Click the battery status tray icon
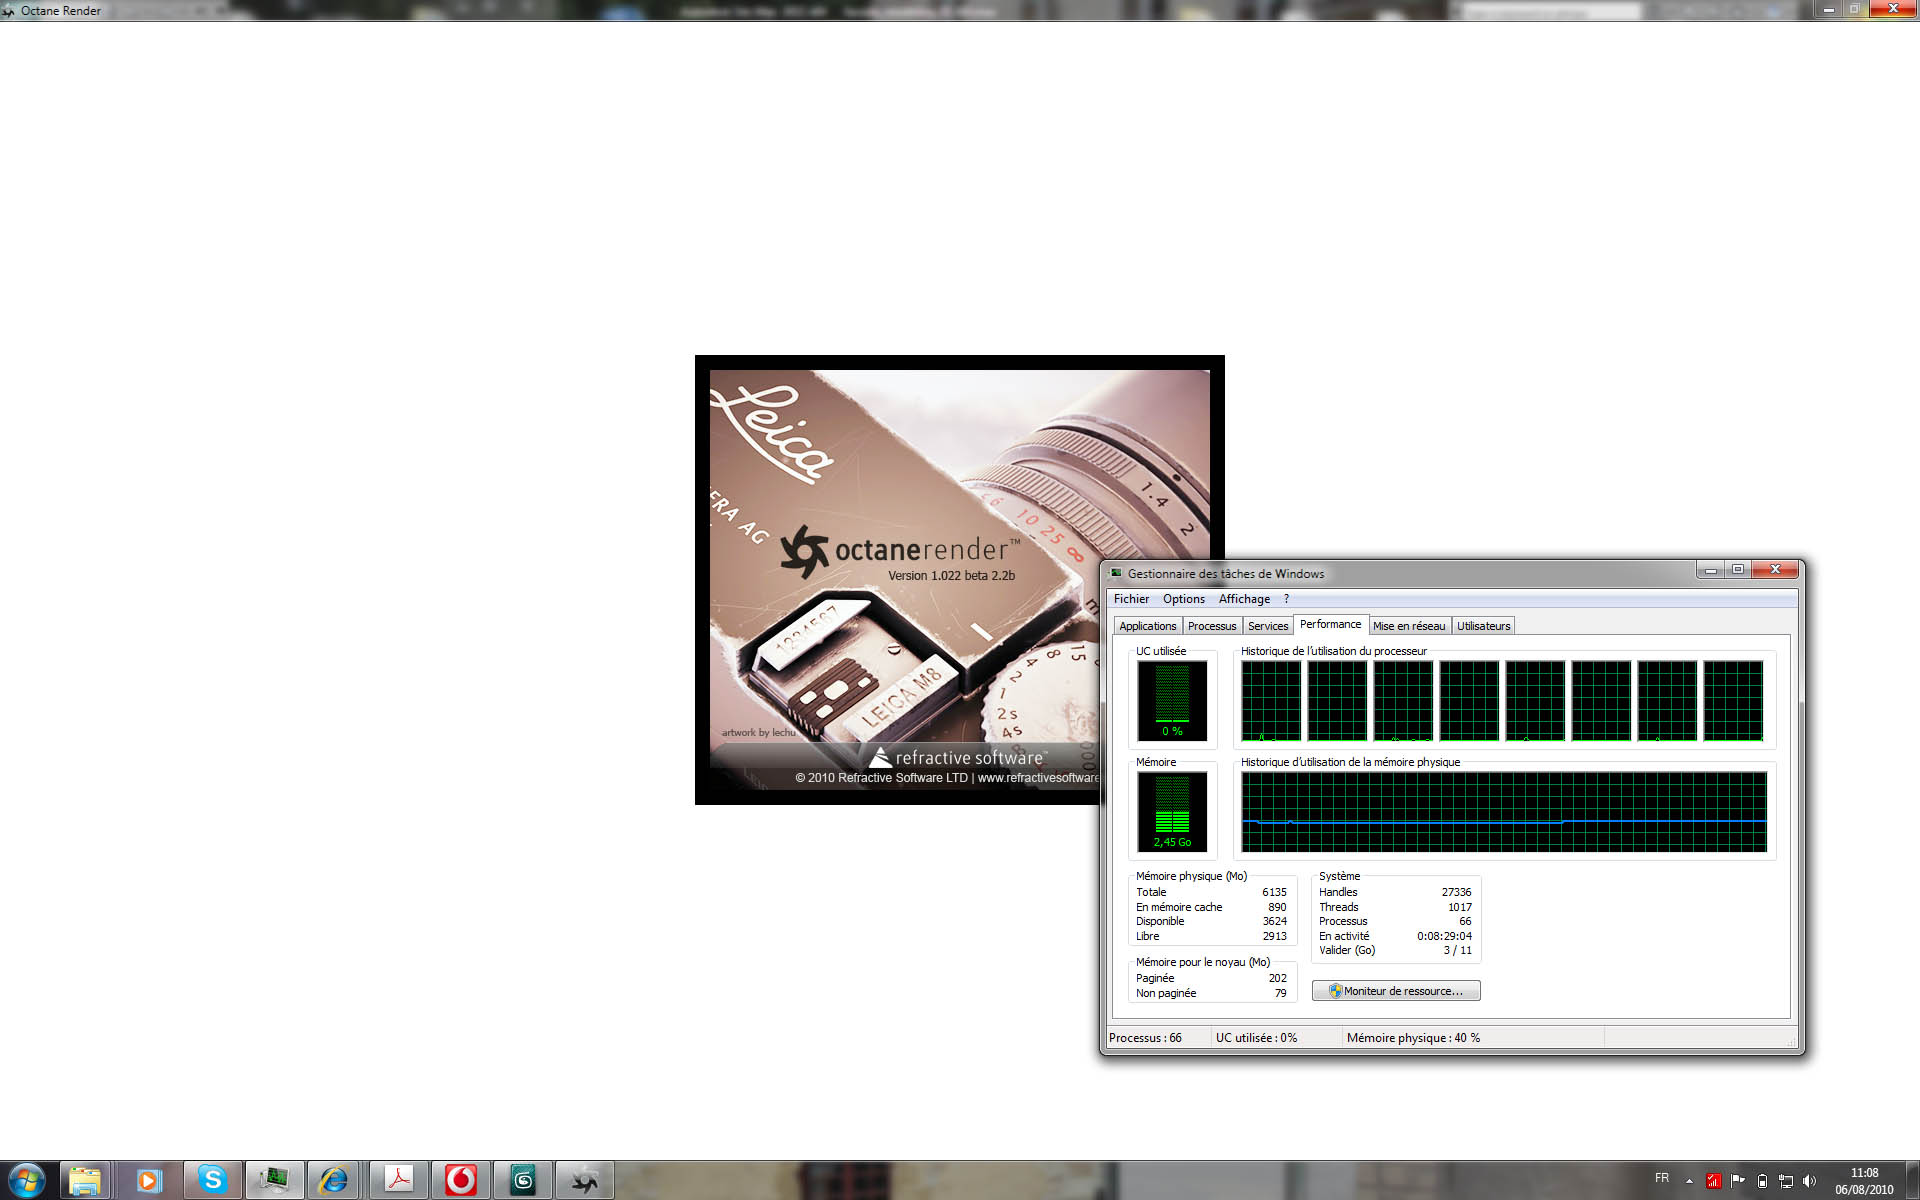 click(1762, 1181)
